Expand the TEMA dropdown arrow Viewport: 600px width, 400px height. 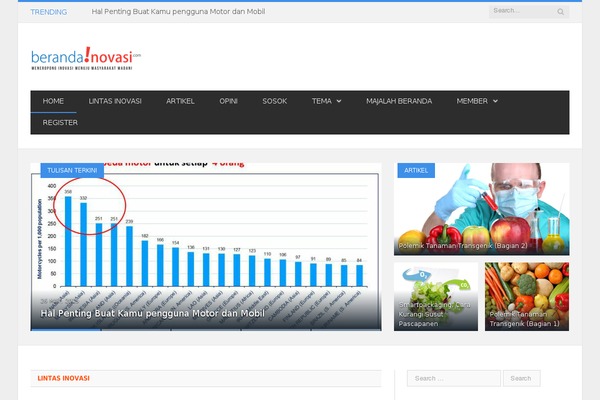click(x=339, y=101)
